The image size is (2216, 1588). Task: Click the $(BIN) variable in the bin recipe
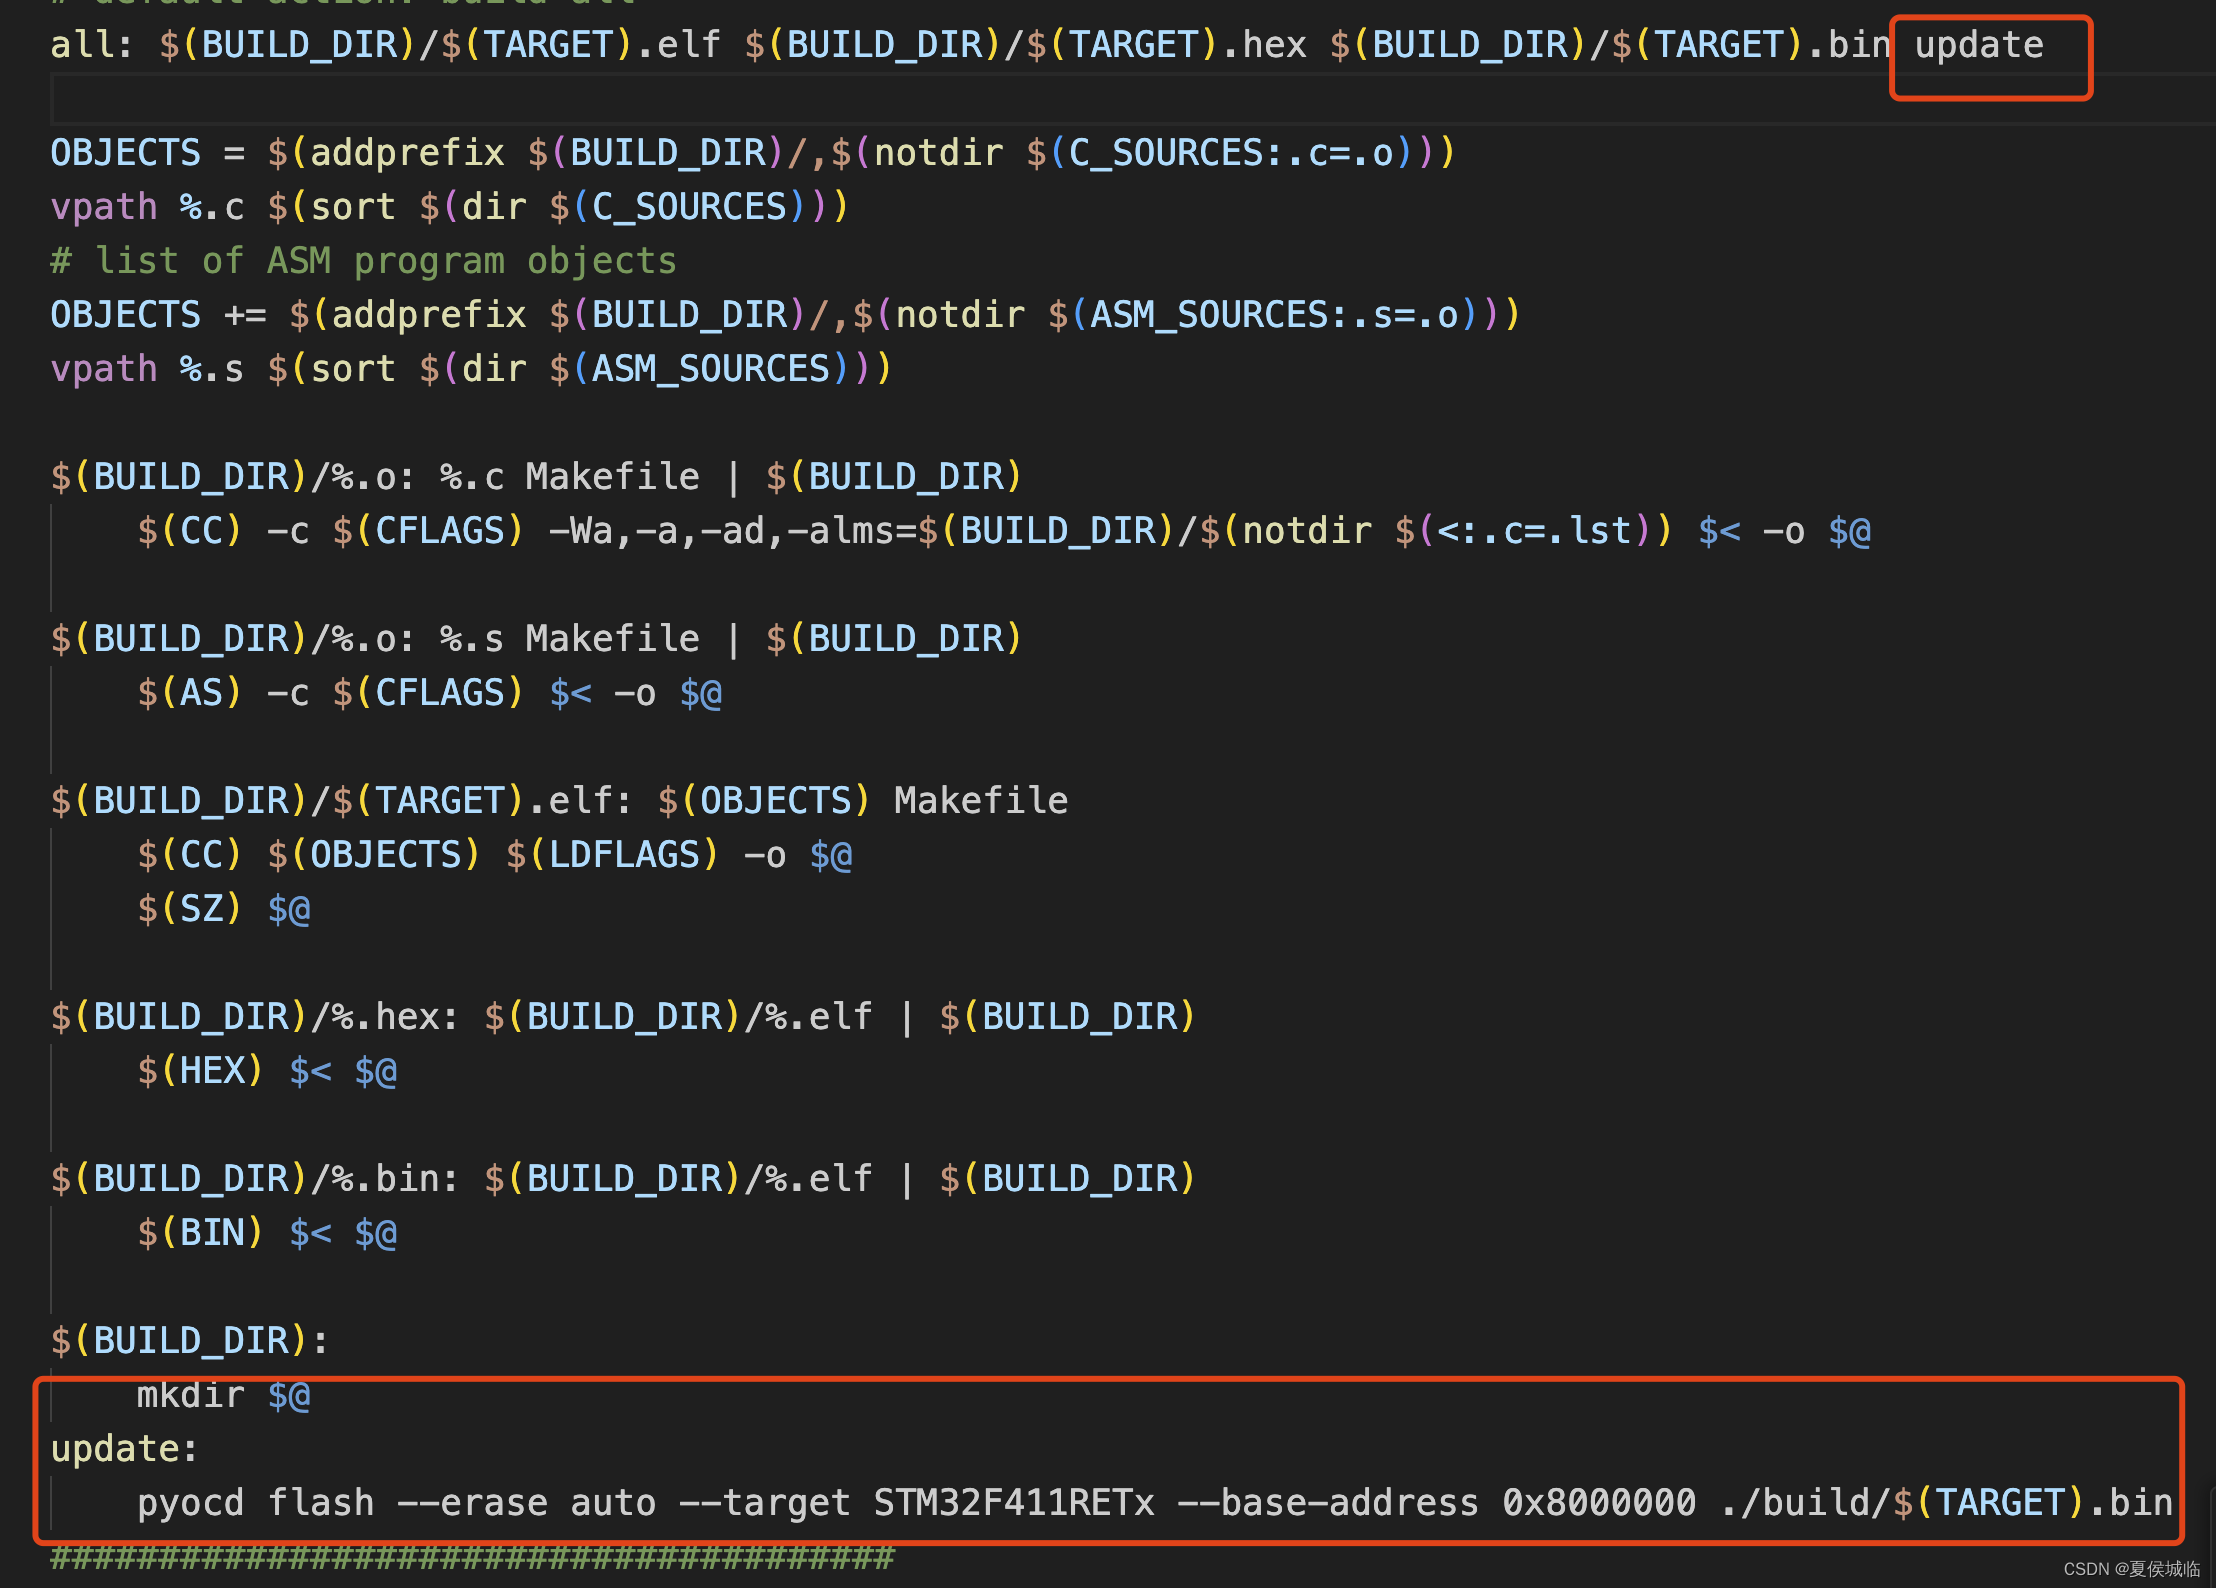point(200,1233)
